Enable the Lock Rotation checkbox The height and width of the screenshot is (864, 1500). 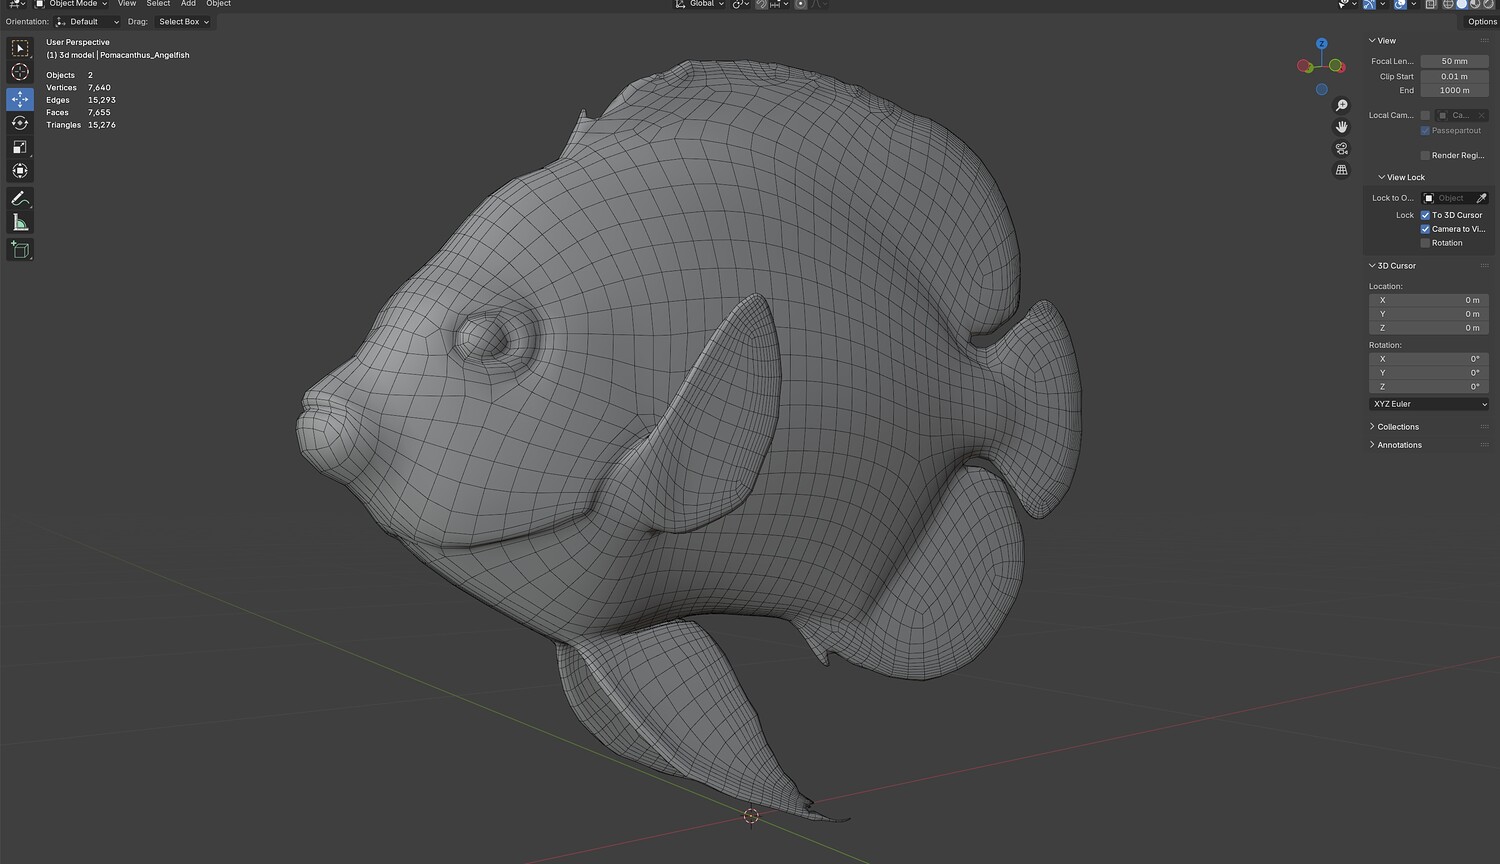(x=1425, y=243)
